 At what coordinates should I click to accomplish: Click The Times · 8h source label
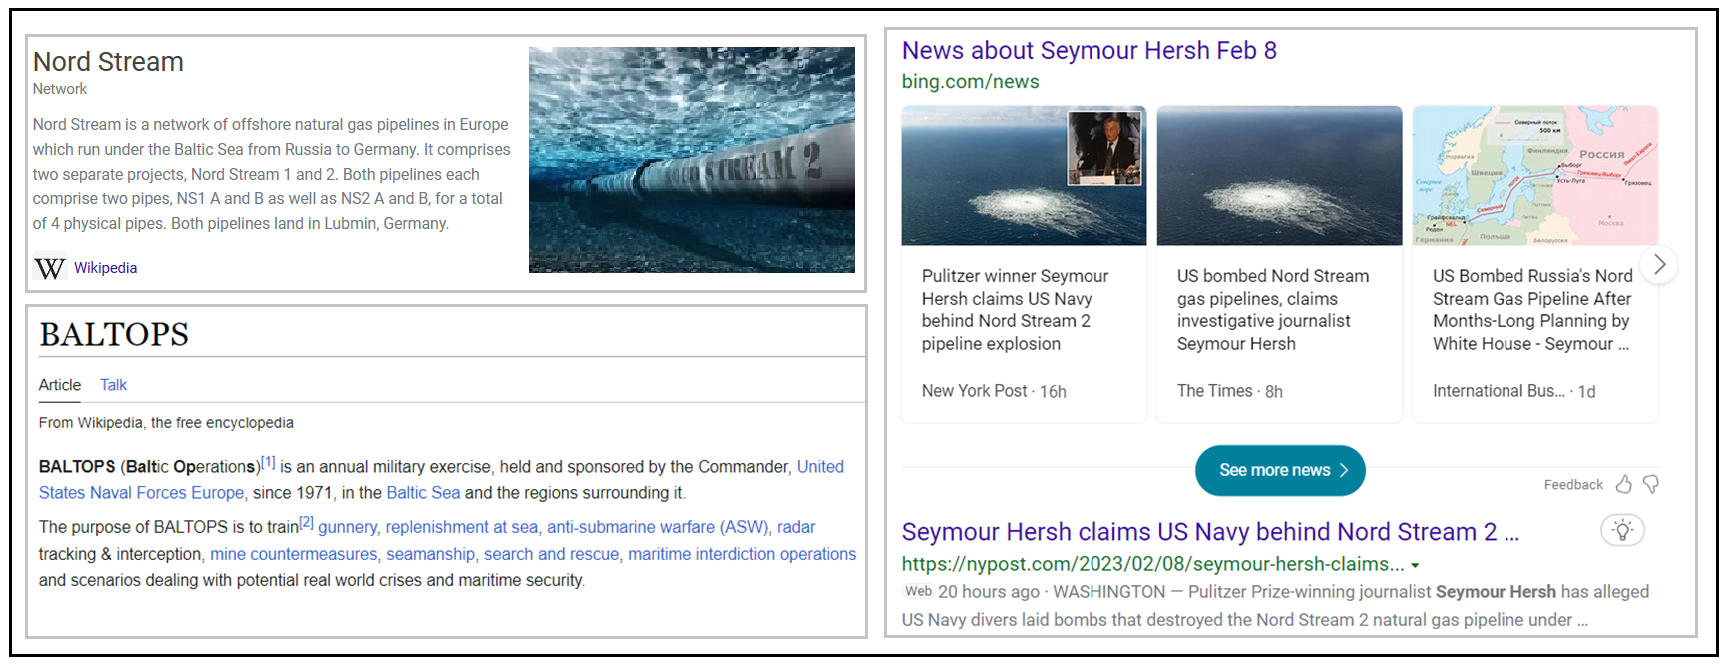click(1230, 391)
